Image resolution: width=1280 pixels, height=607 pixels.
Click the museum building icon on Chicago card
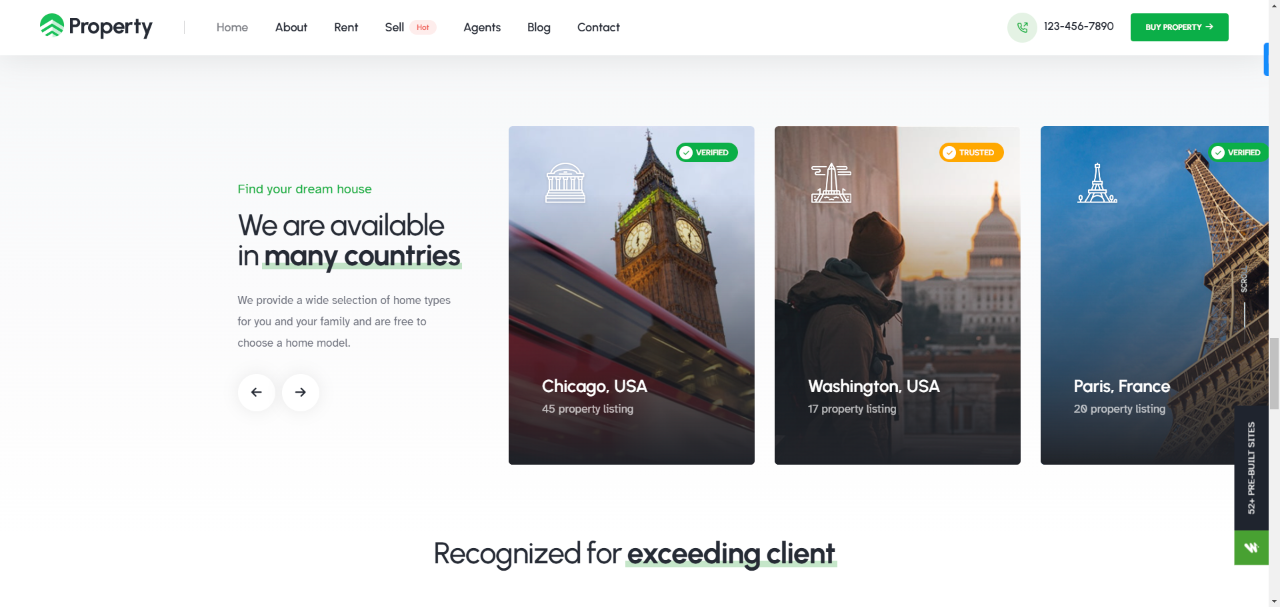click(x=565, y=183)
